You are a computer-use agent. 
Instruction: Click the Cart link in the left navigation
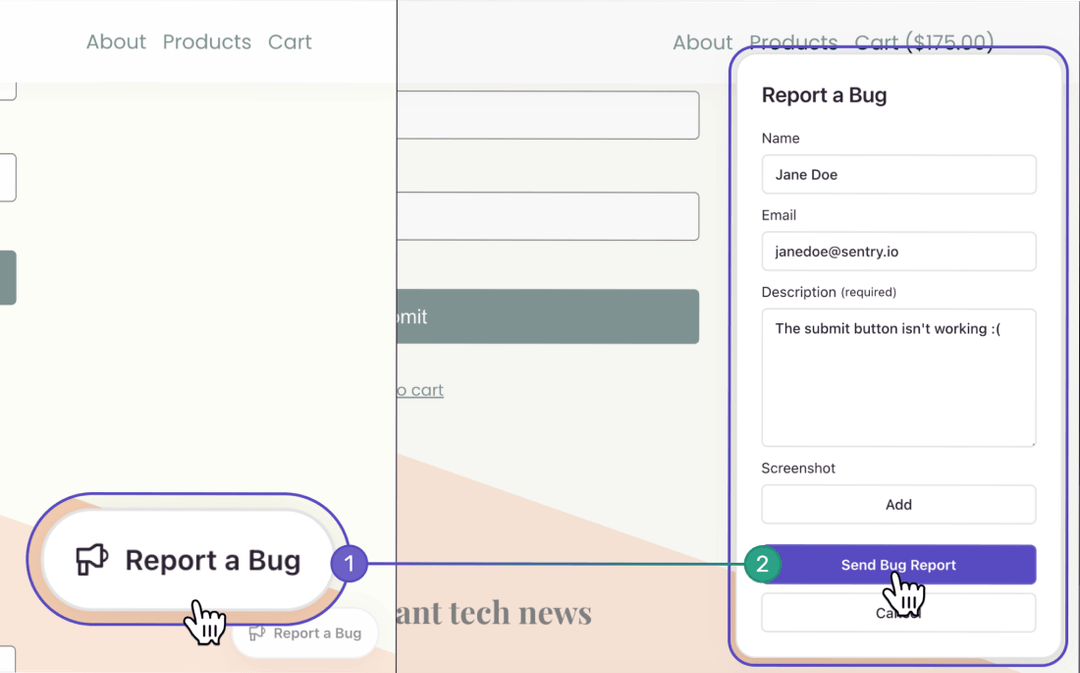(289, 42)
